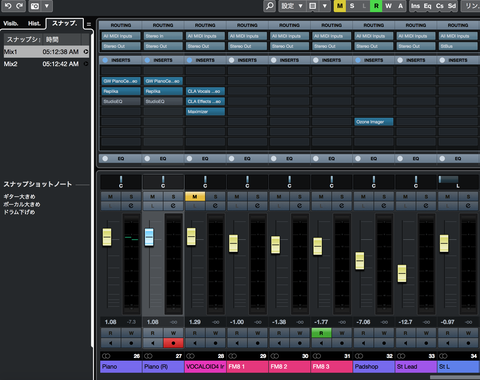Click the redo arrow in the toolbar
This screenshot has width=480, height=380.
coord(19,6)
